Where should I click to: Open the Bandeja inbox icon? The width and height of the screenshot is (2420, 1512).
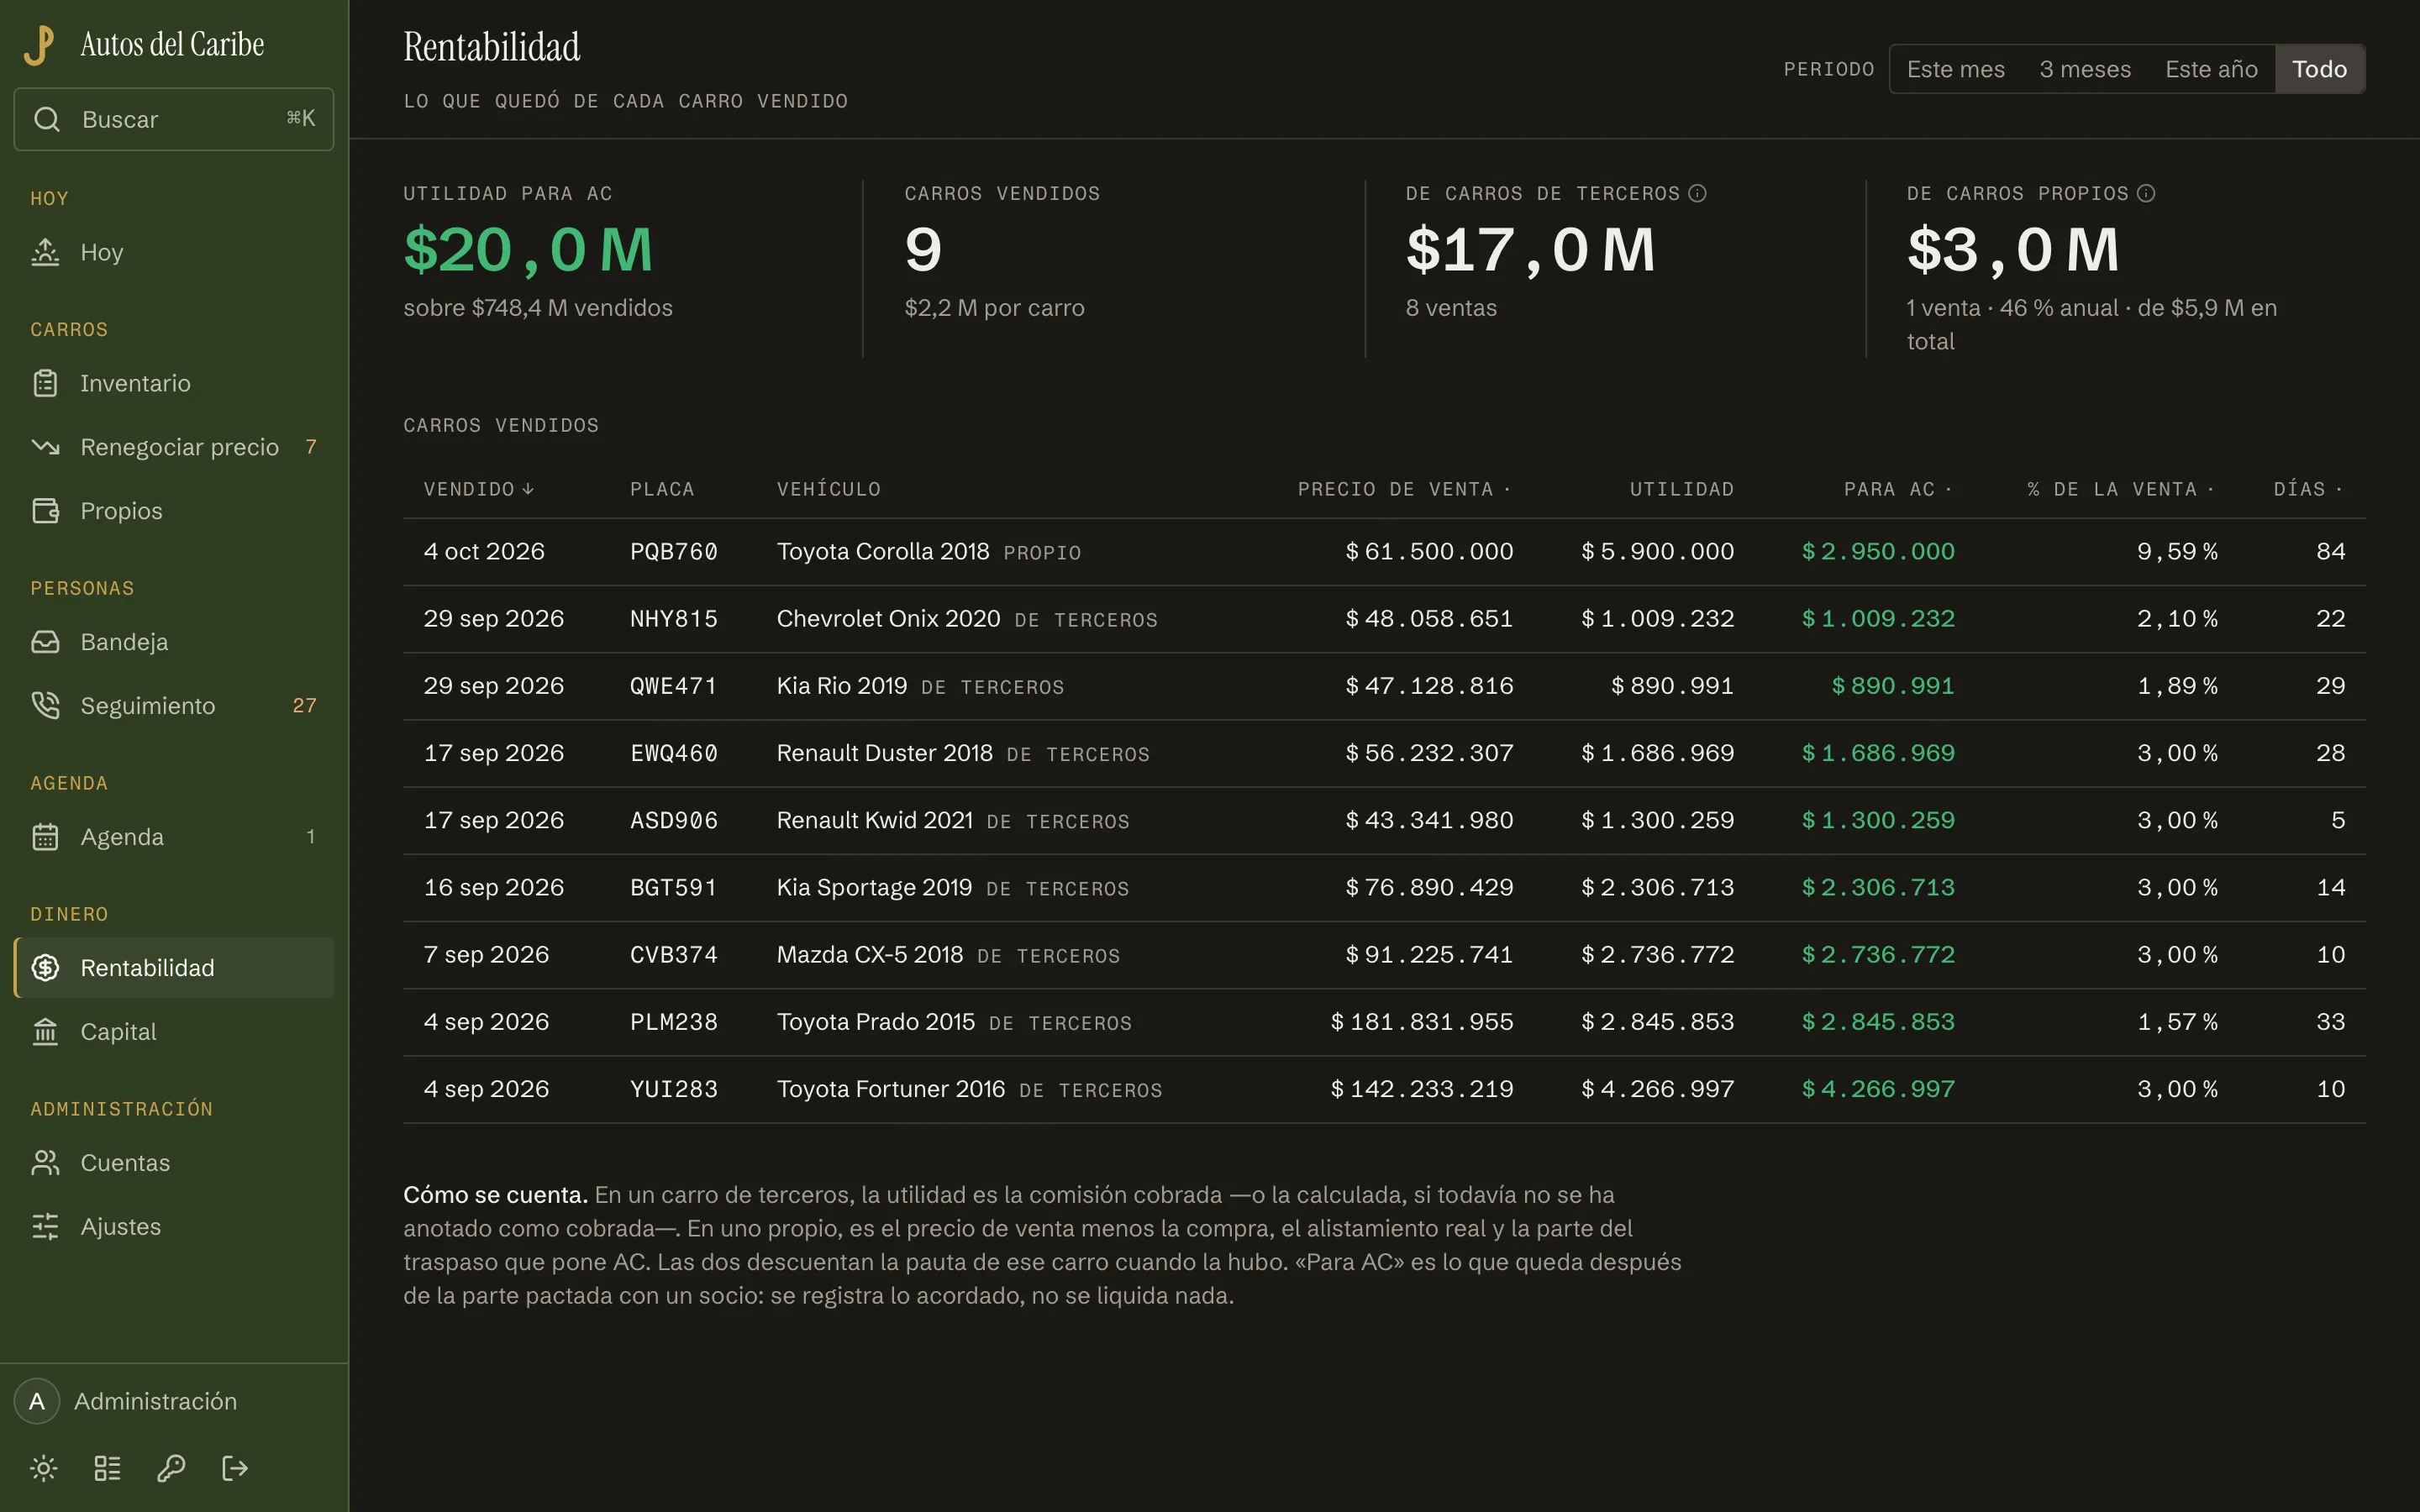pyautogui.click(x=45, y=642)
